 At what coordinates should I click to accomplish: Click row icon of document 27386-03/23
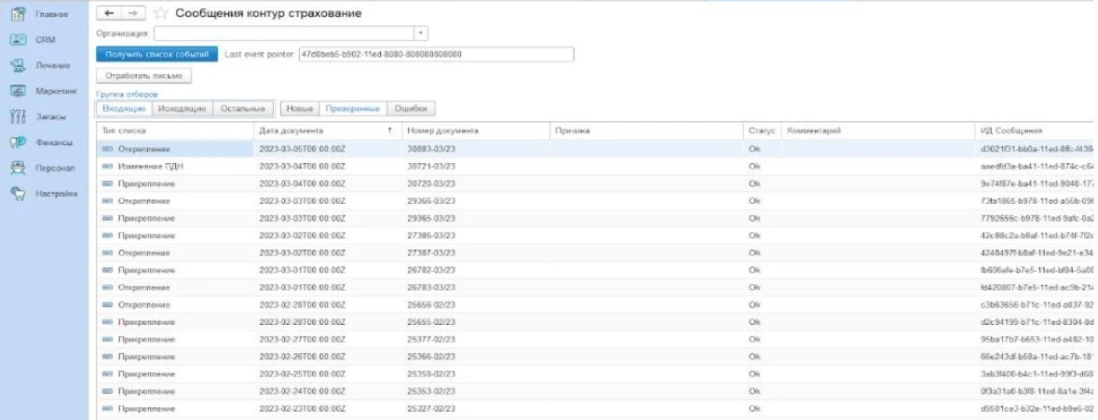pos(108,235)
